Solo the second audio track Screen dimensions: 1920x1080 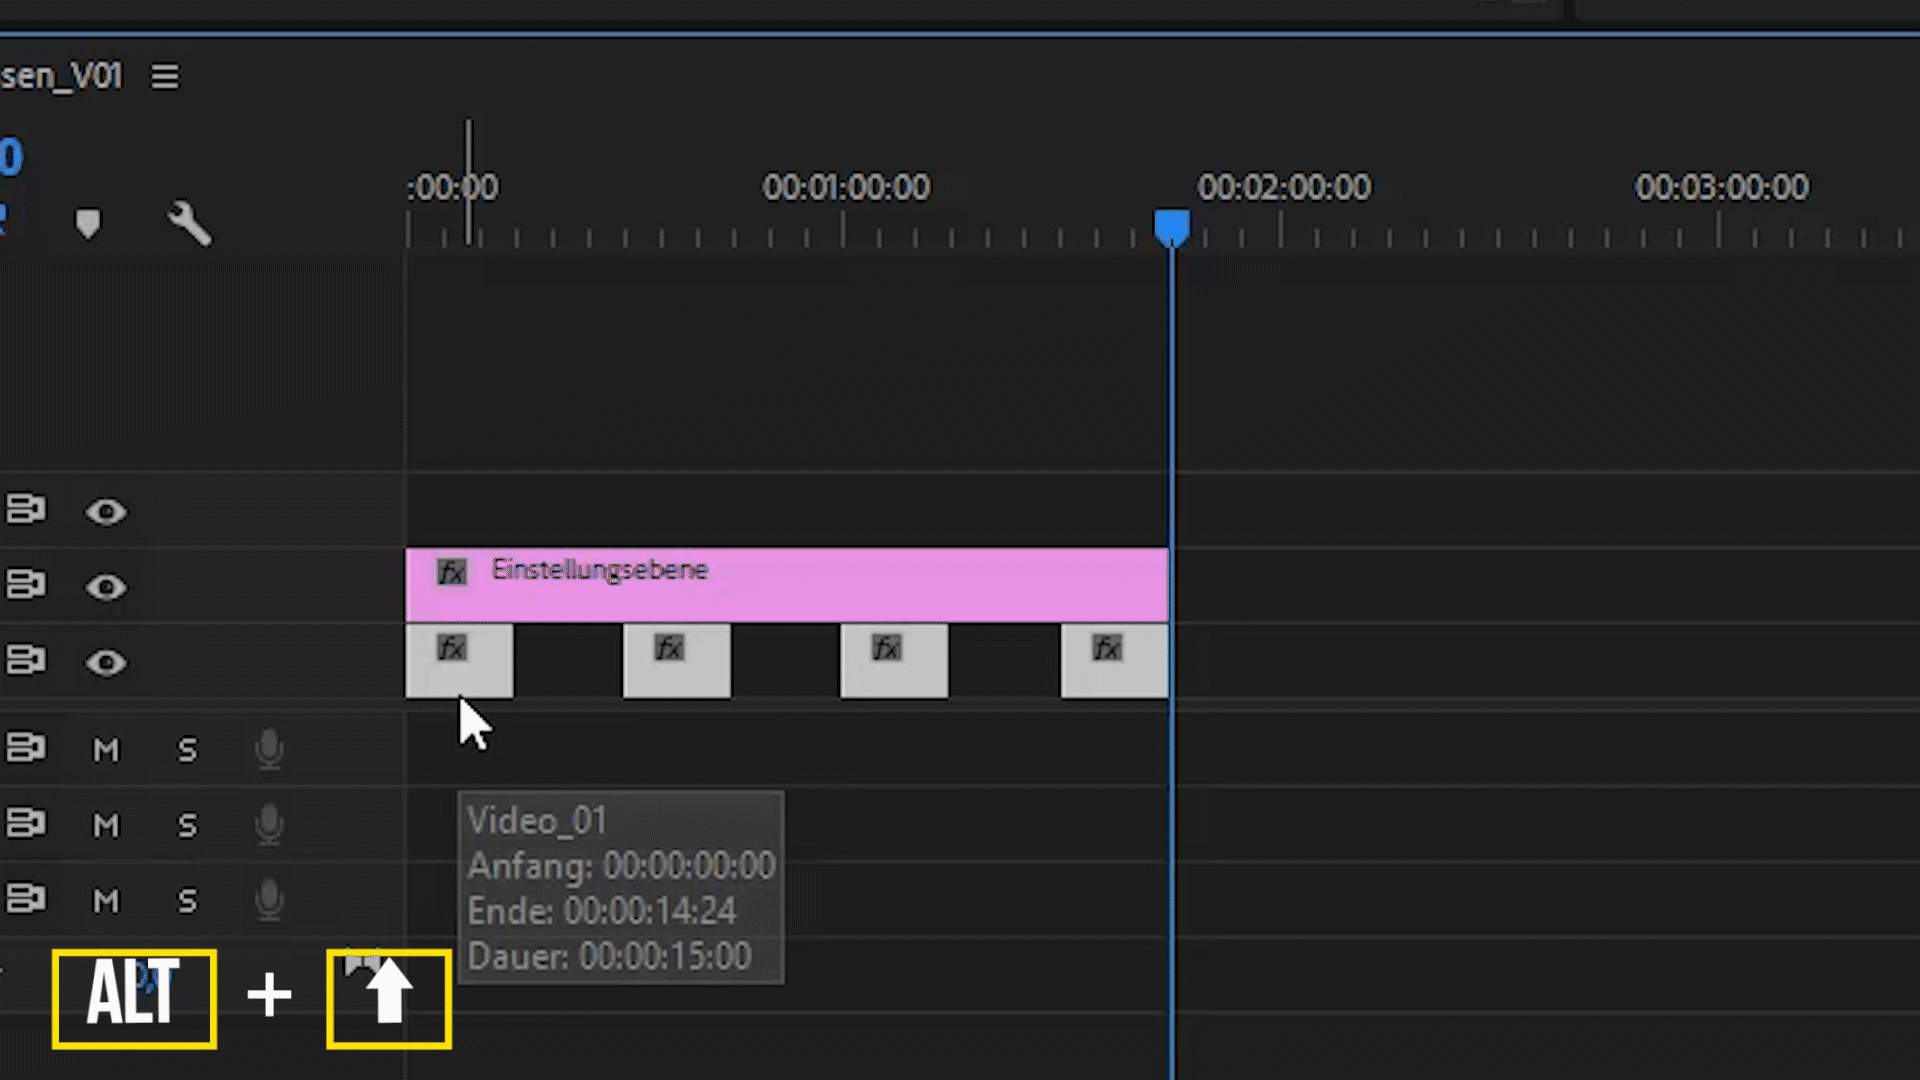tap(187, 825)
